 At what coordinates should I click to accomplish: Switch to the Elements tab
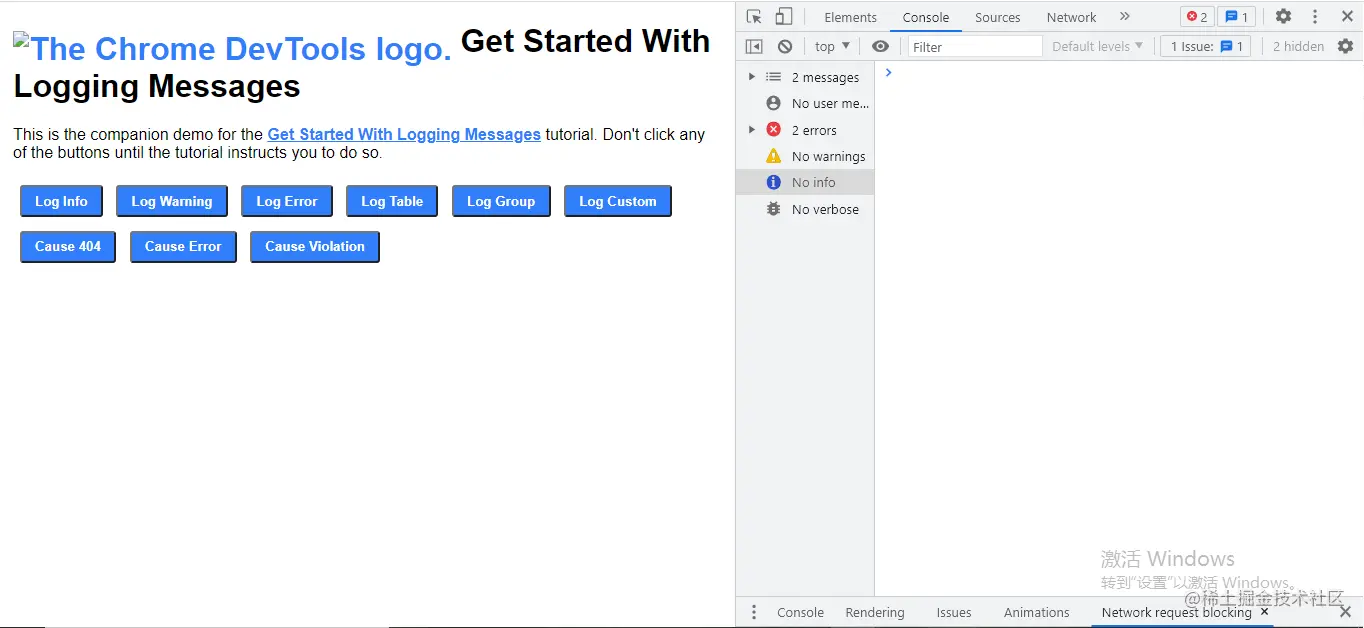pos(850,17)
